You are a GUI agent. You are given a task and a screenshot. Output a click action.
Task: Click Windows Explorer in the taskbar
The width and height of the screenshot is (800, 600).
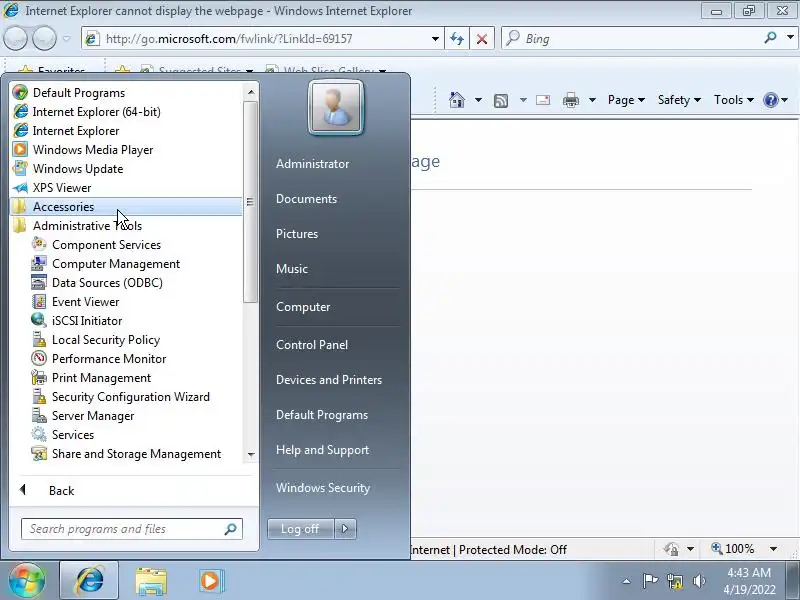(151, 581)
